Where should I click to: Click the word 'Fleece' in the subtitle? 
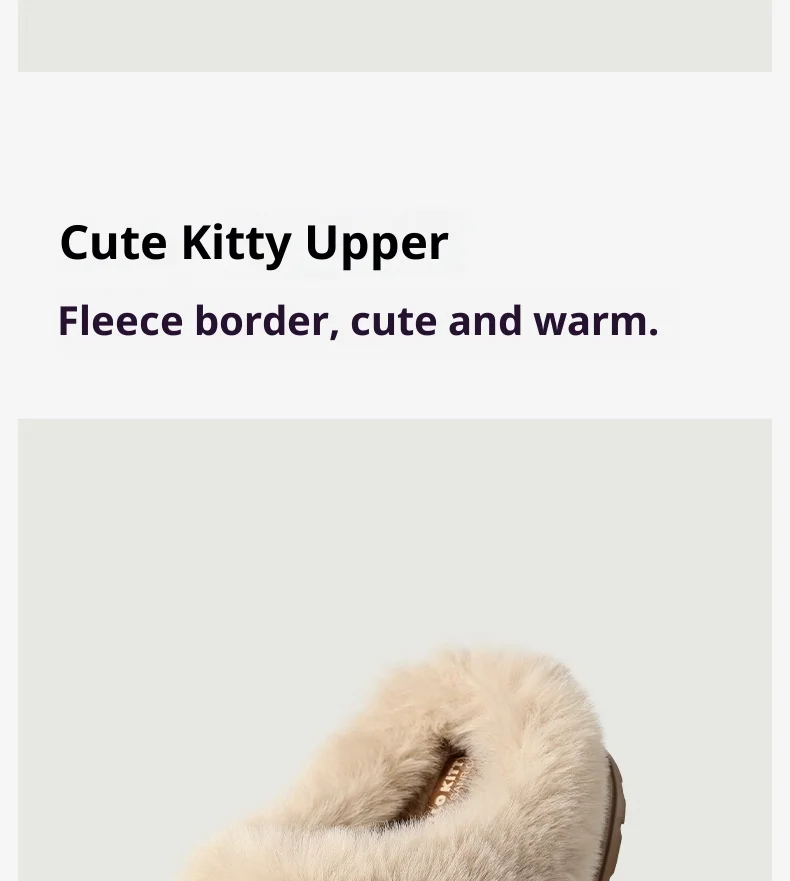[x=121, y=321]
